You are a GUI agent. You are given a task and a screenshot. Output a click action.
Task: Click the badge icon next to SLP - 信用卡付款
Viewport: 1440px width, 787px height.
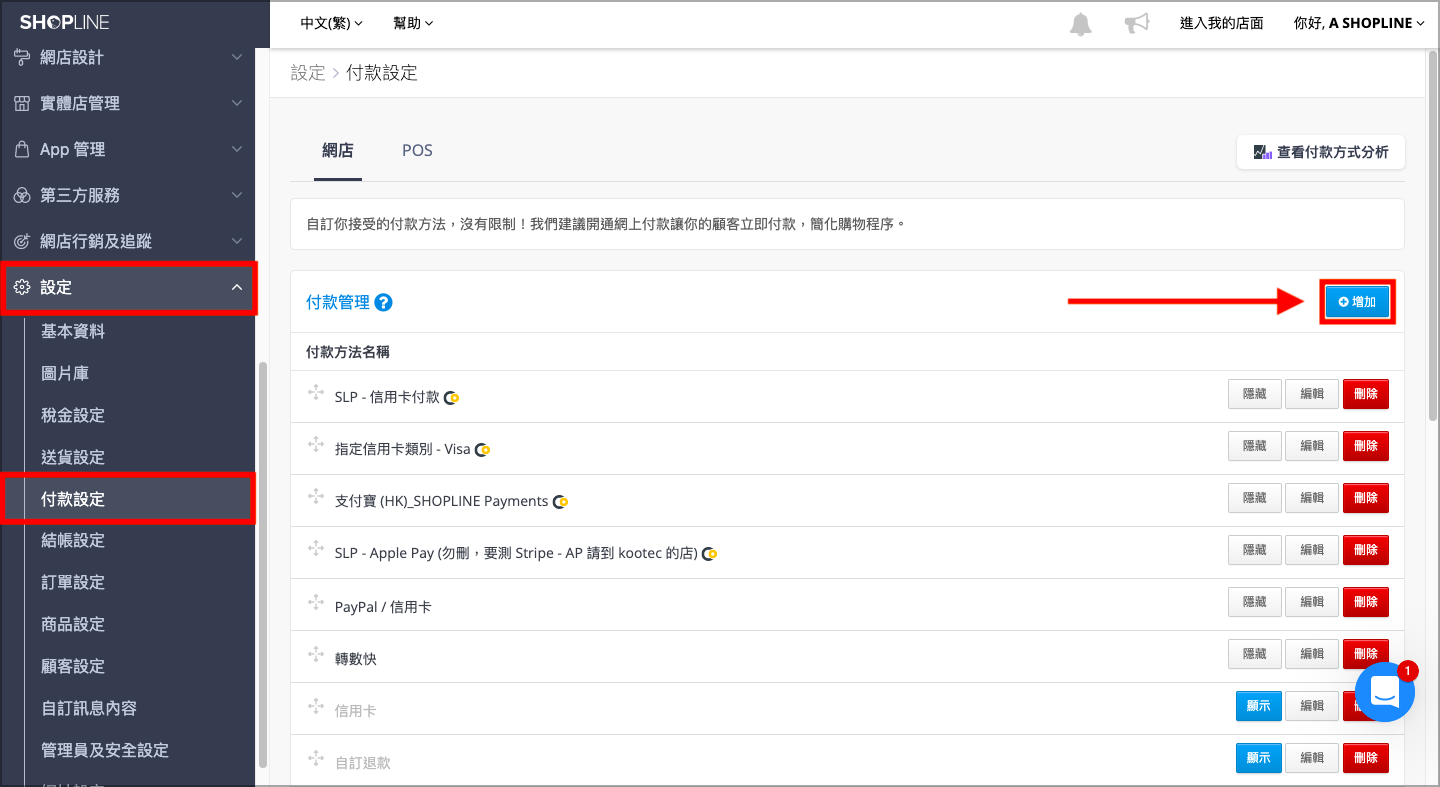tap(452, 397)
